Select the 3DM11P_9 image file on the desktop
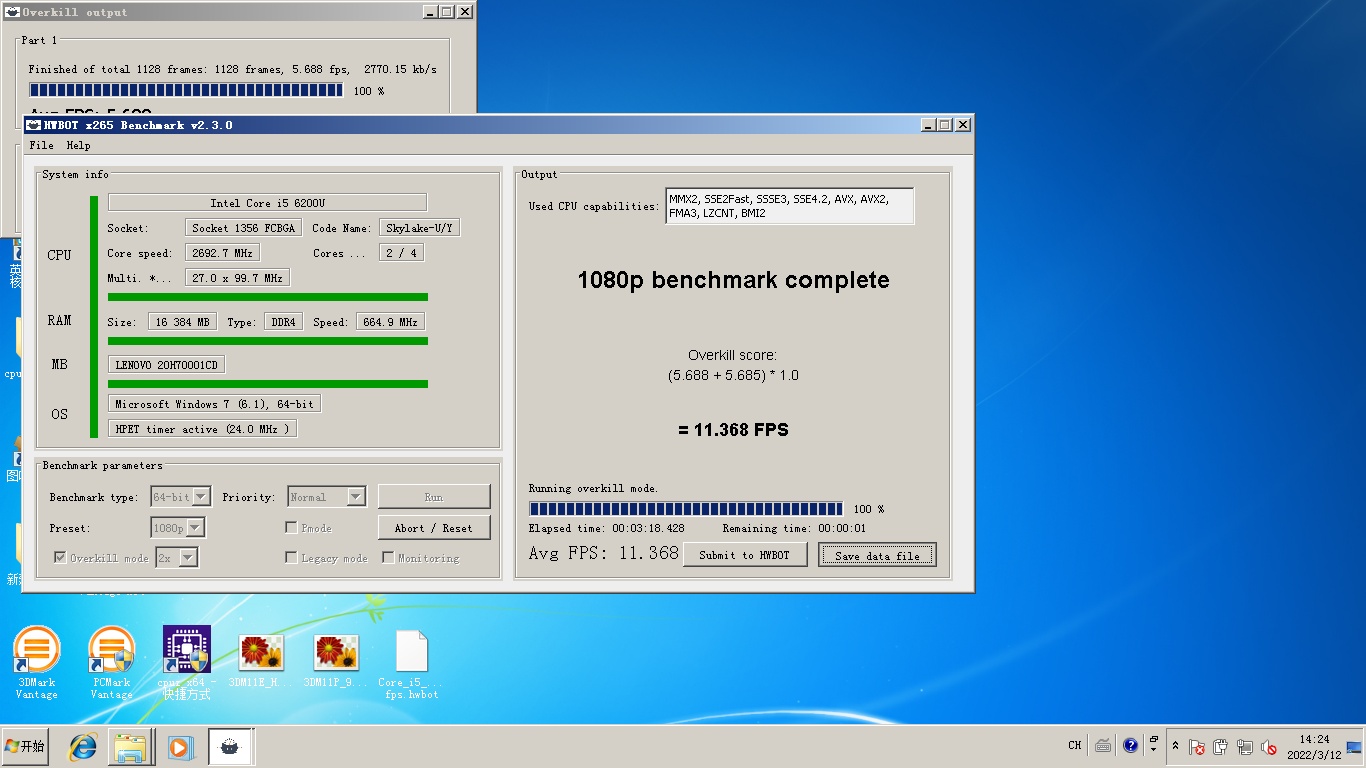Image resolution: width=1366 pixels, height=768 pixels. coord(335,662)
